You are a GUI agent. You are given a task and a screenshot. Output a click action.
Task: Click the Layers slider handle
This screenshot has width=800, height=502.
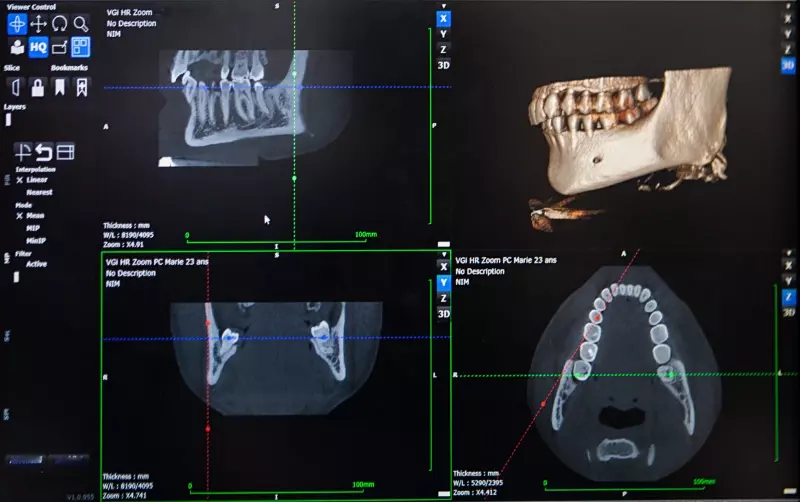click(8, 120)
